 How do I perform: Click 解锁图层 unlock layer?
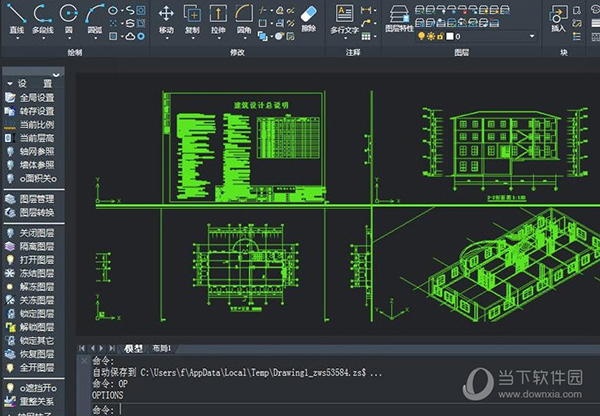tap(30, 327)
